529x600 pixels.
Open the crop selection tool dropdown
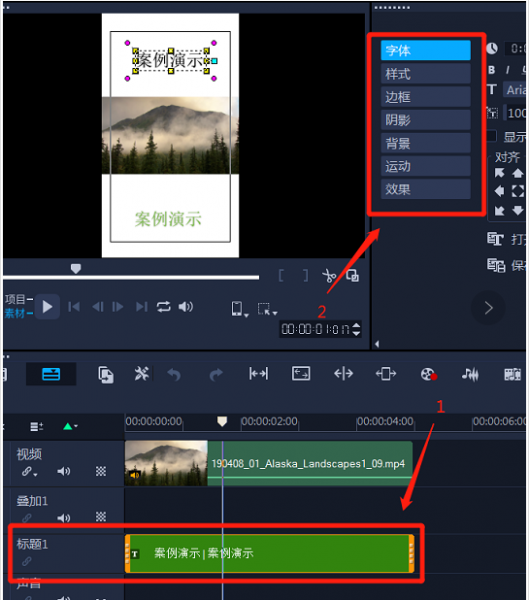267,309
